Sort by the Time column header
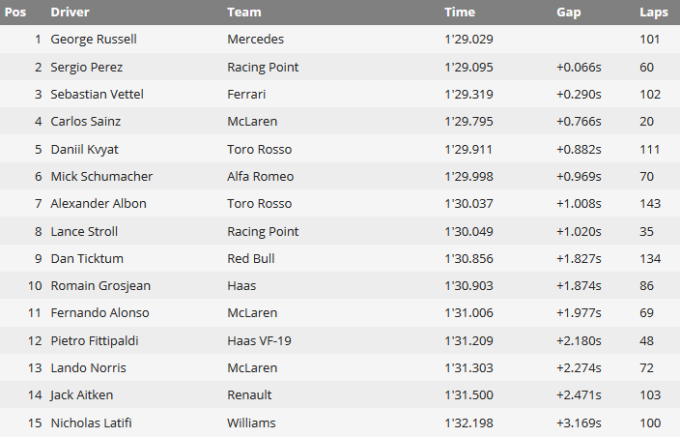This screenshot has width=680, height=437. [x=459, y=12]
